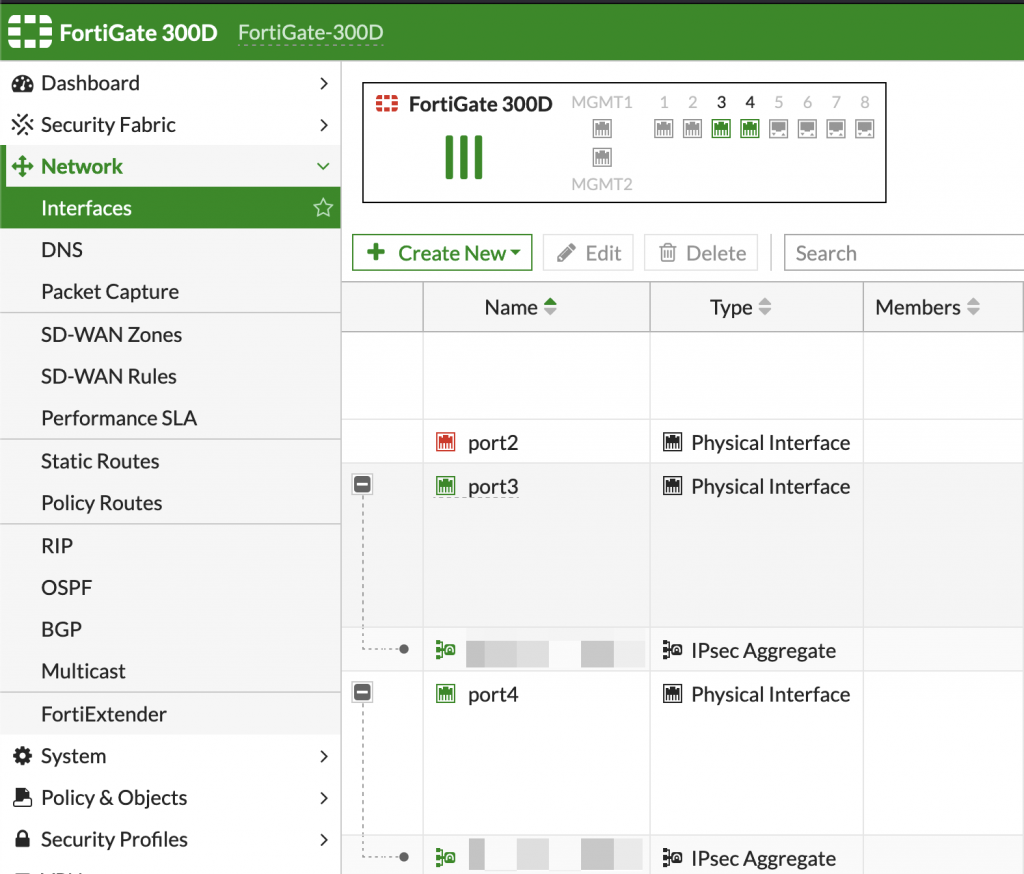Expand the Security Profiles chevron
Viewport: 1024px width, 874px height.
tap(323, 839)
